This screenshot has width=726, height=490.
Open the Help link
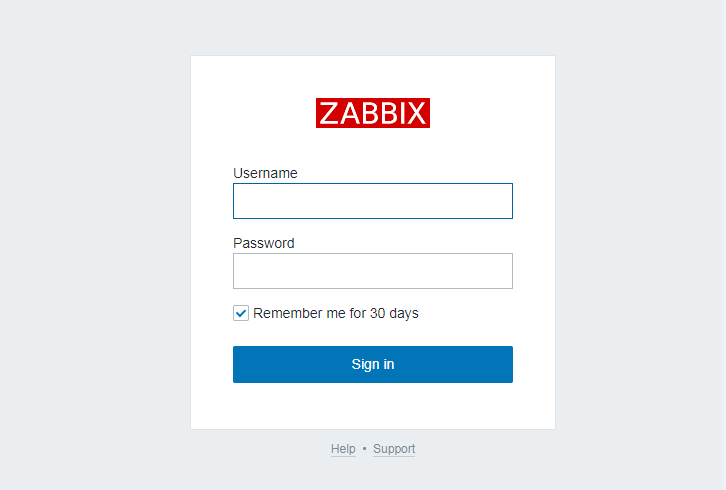pyautogui.click(x=343, y=449)
